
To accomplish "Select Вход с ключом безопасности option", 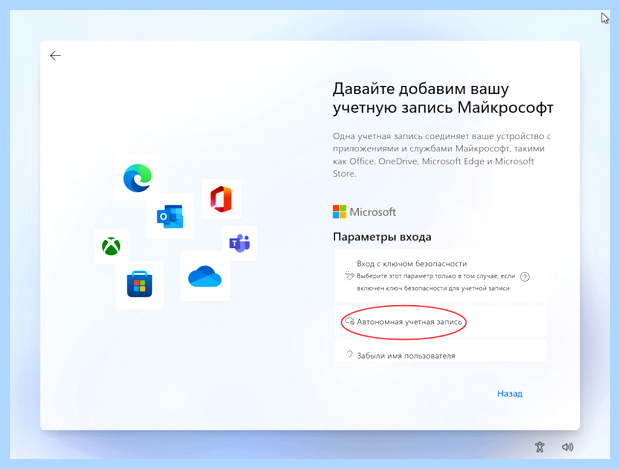I will [441, 276].
